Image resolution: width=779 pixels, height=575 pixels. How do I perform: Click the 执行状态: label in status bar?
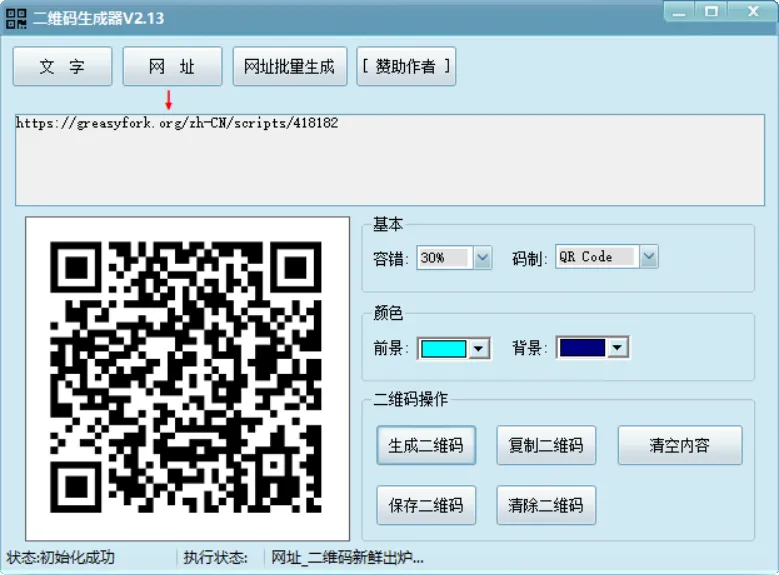pyautogui.click(x=216, y=558)
